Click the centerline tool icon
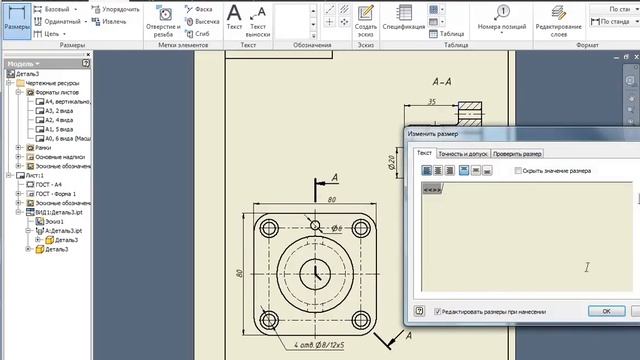This screenshot has height=360, width=640. (x=329, y=10)
